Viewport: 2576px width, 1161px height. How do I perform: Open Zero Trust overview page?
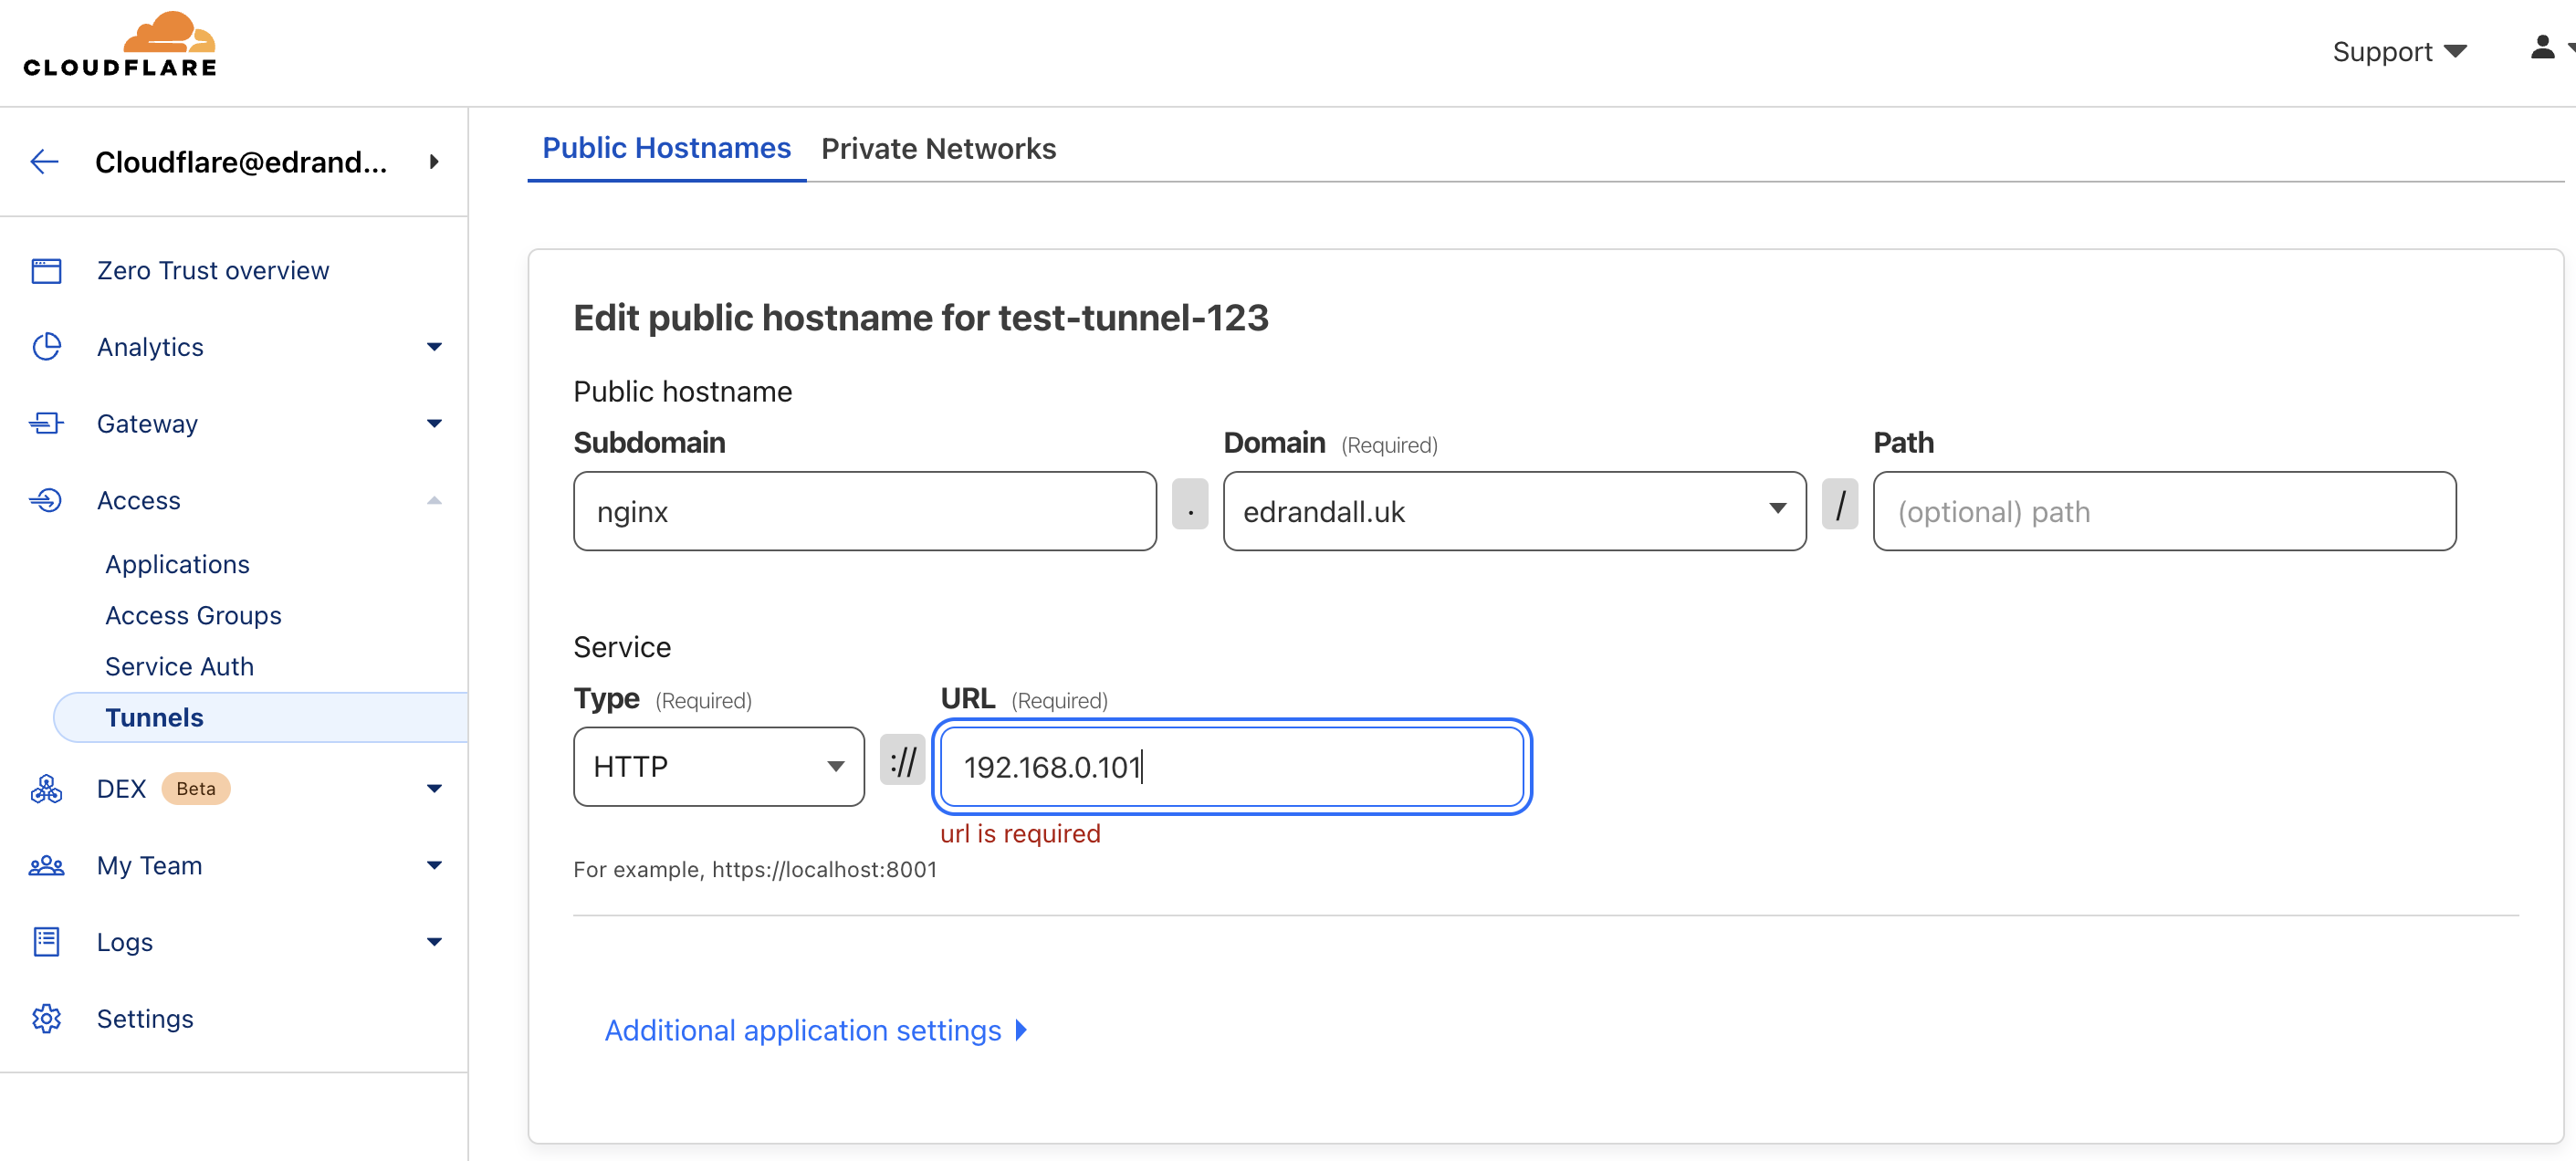213,271
